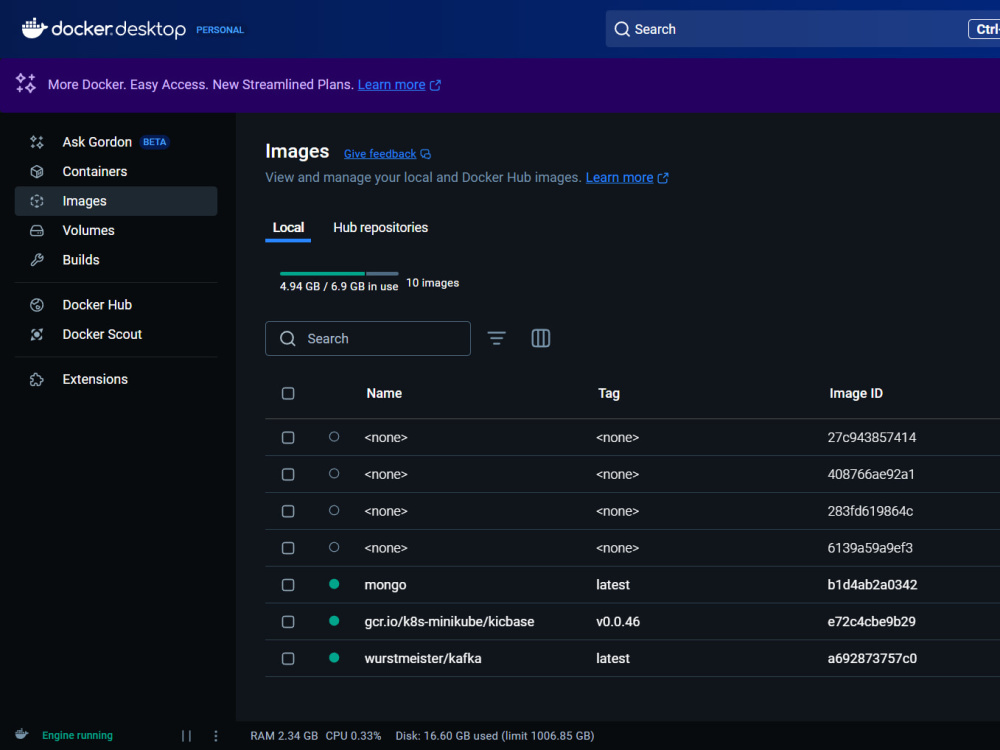Switch to the Hub repositories tab
This screenshot has height=750, width=1000.
(381, 228)
